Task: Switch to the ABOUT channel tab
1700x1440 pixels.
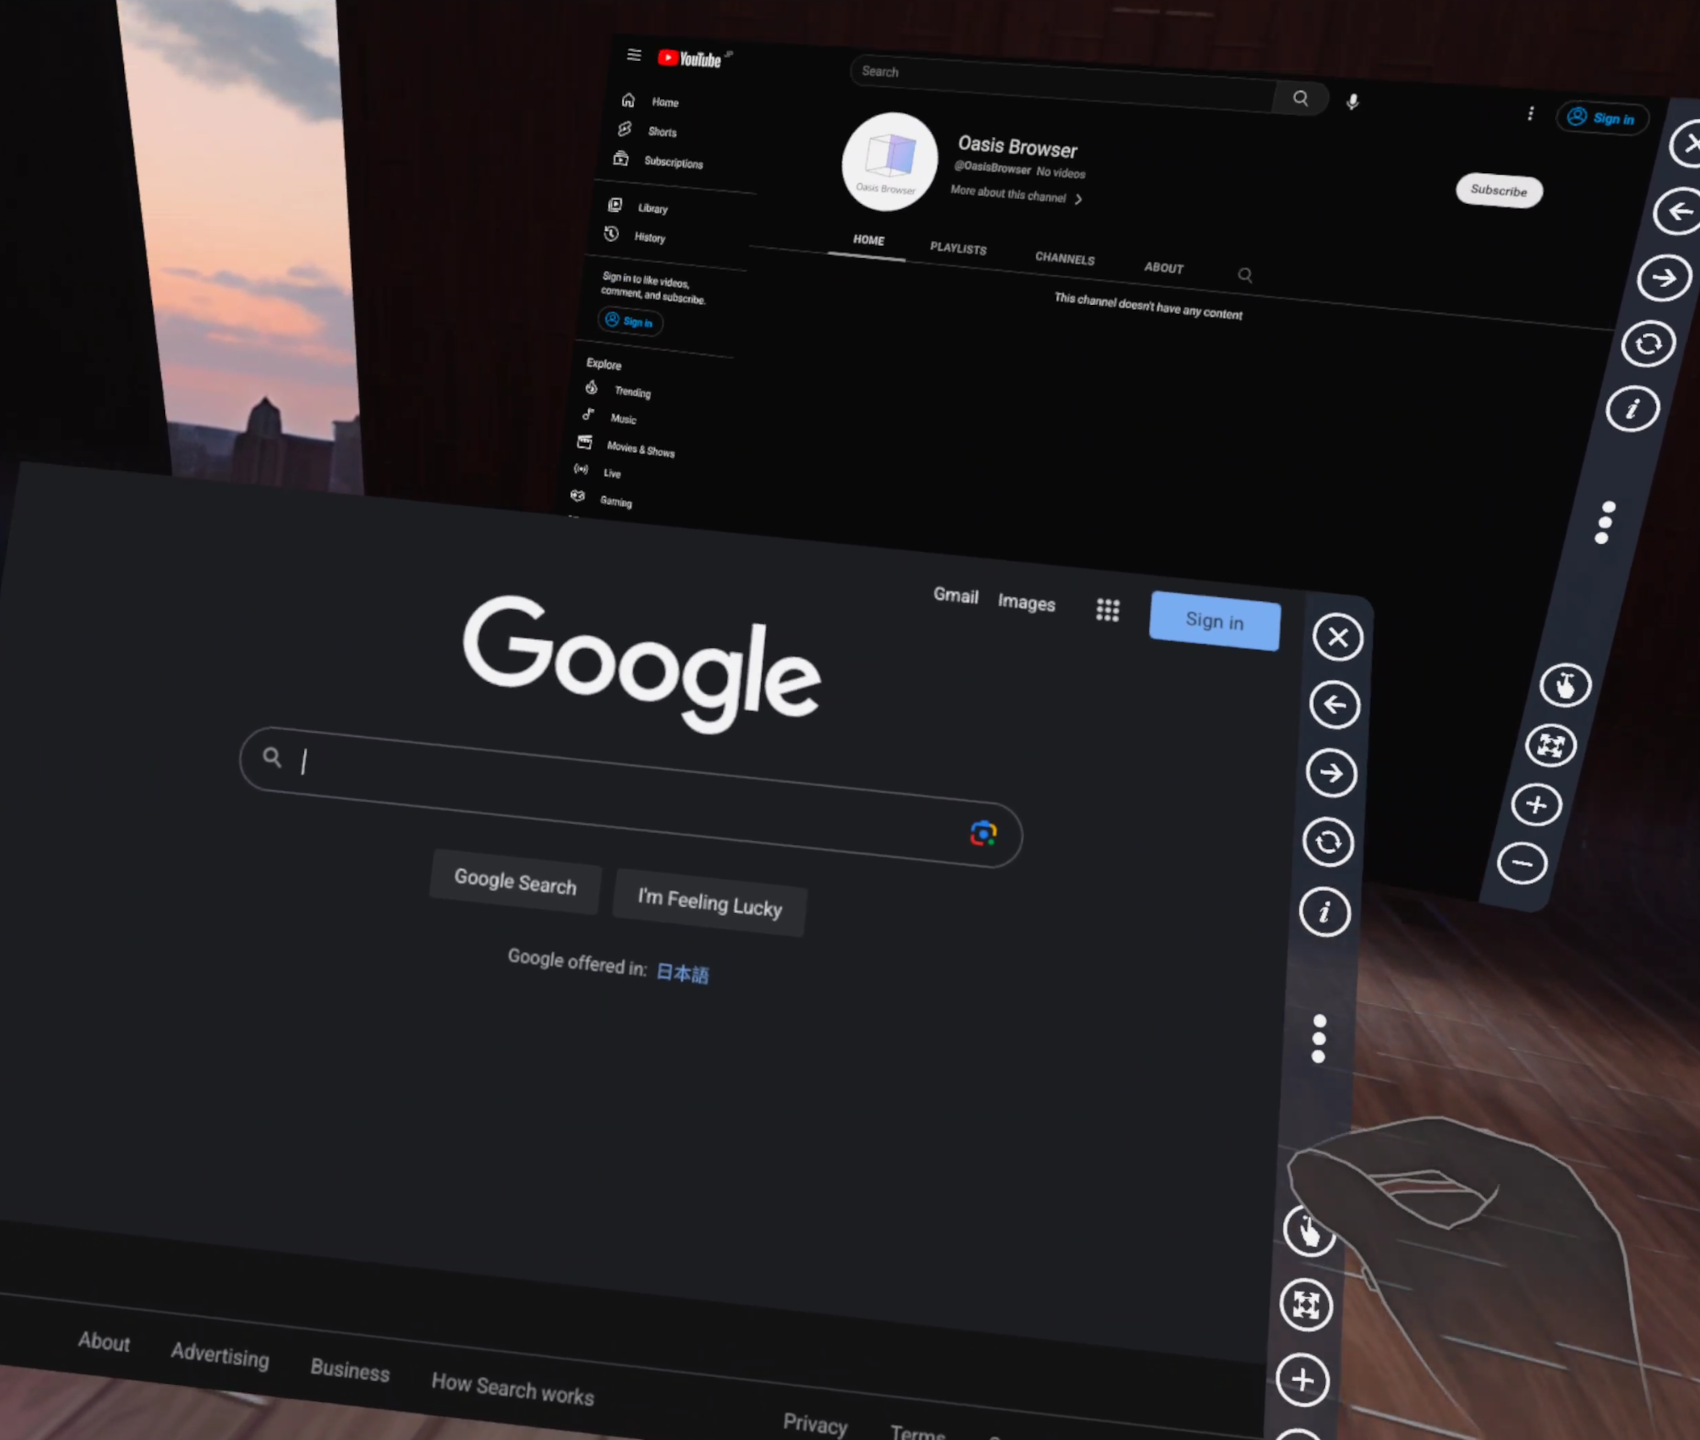Action: click(x=1163, y=268)
